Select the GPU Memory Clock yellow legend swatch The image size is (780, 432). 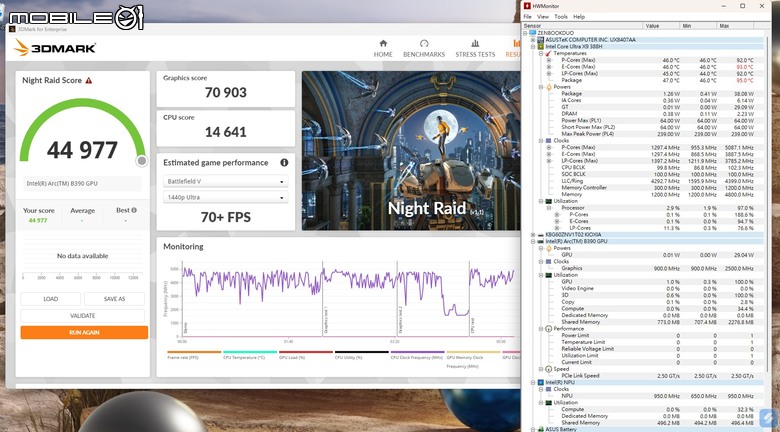pos(473,352)
